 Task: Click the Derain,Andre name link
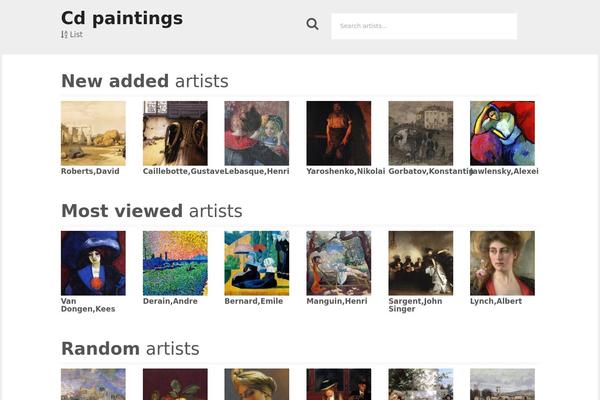(170, 301)
